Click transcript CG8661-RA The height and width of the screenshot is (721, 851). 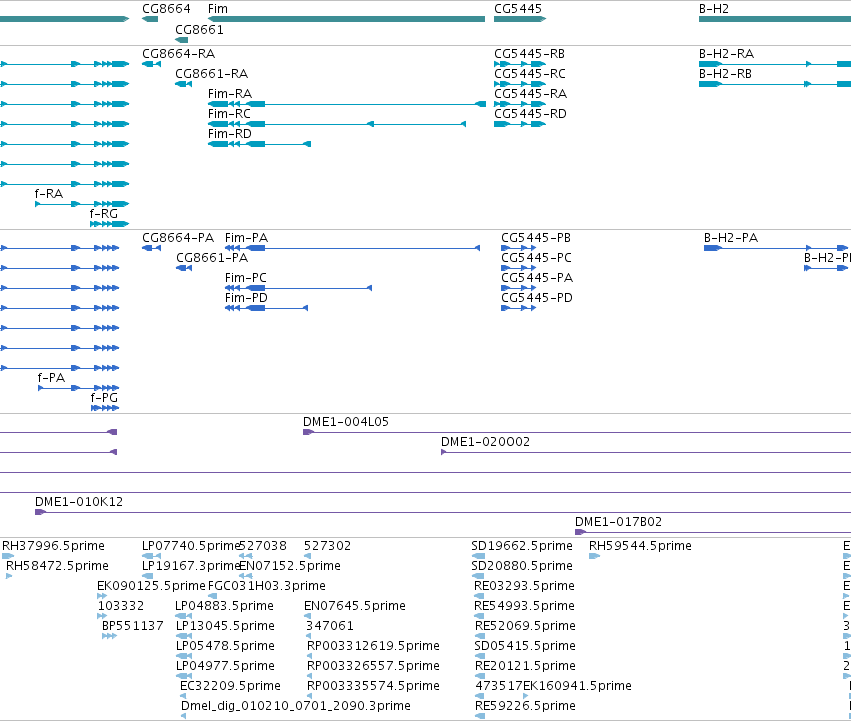212,74
